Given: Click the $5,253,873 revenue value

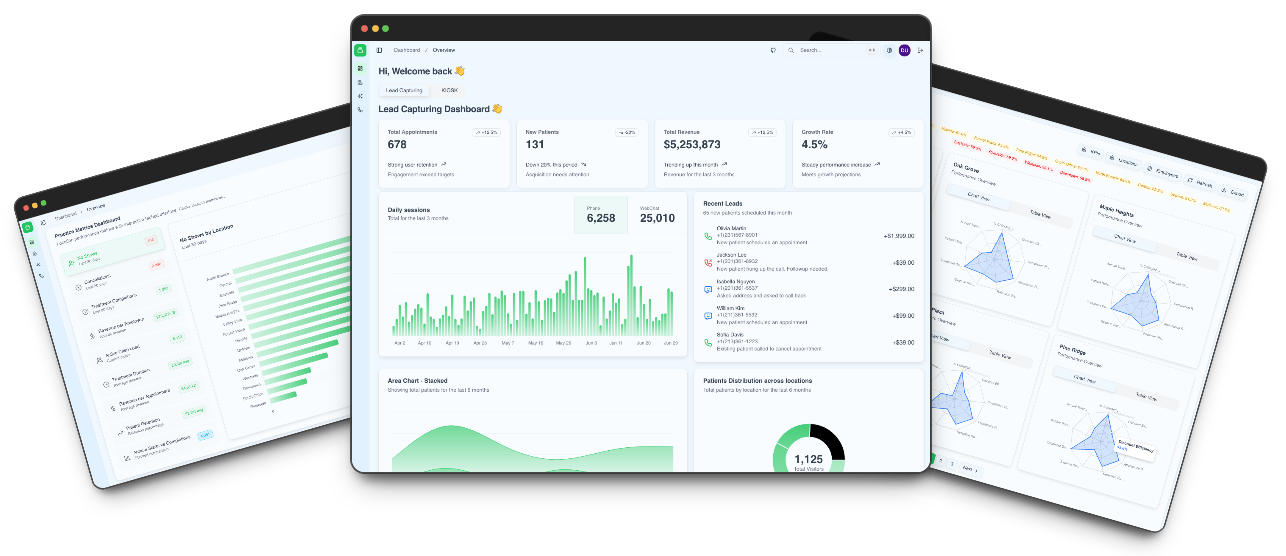Looking at the screenshot, I should click(692, 144).
